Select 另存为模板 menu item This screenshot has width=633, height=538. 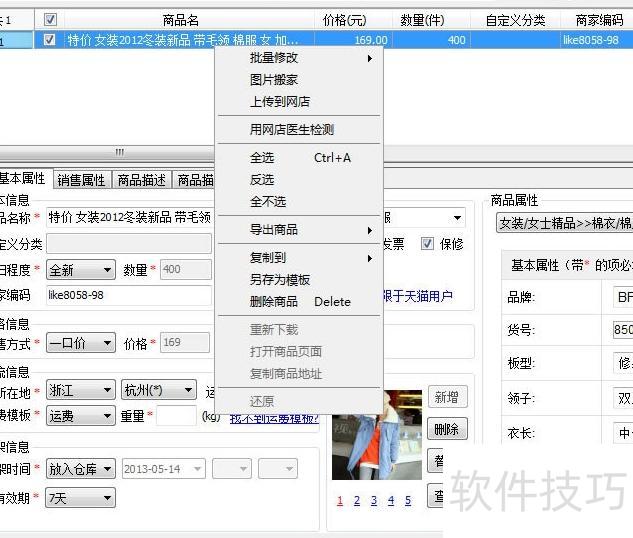(x=280, y=280)
